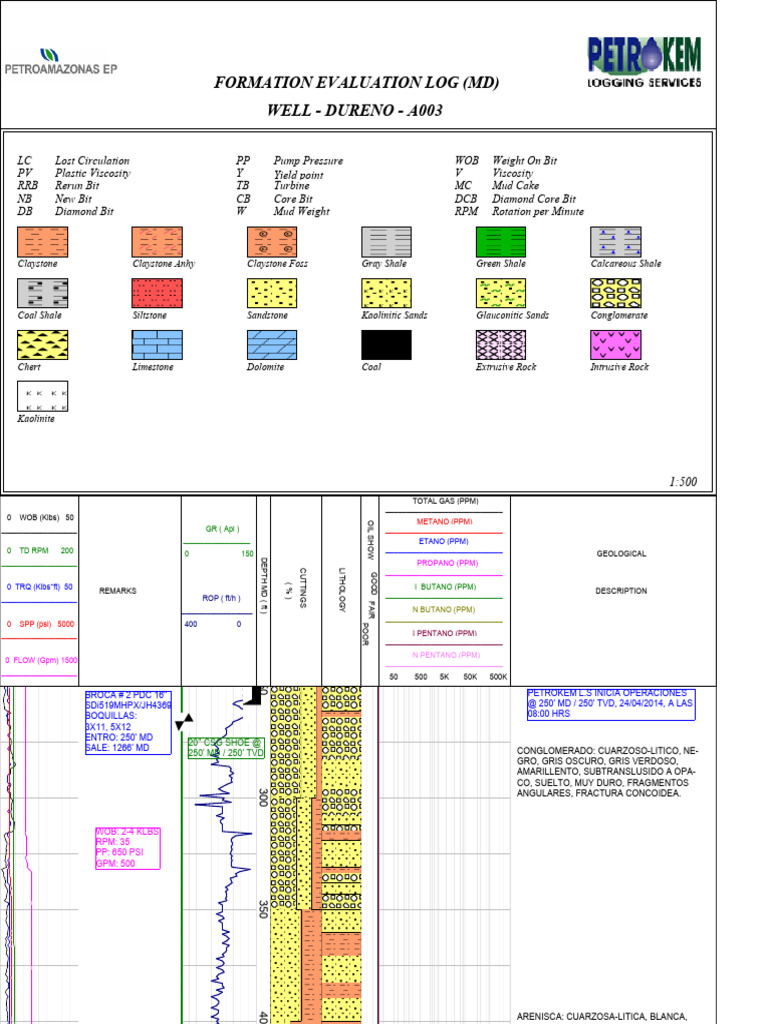The width and height of the screenshot is (768, 1024).
Task: Click the green I BUTANO (PPM) label
Action: (445, 586)
